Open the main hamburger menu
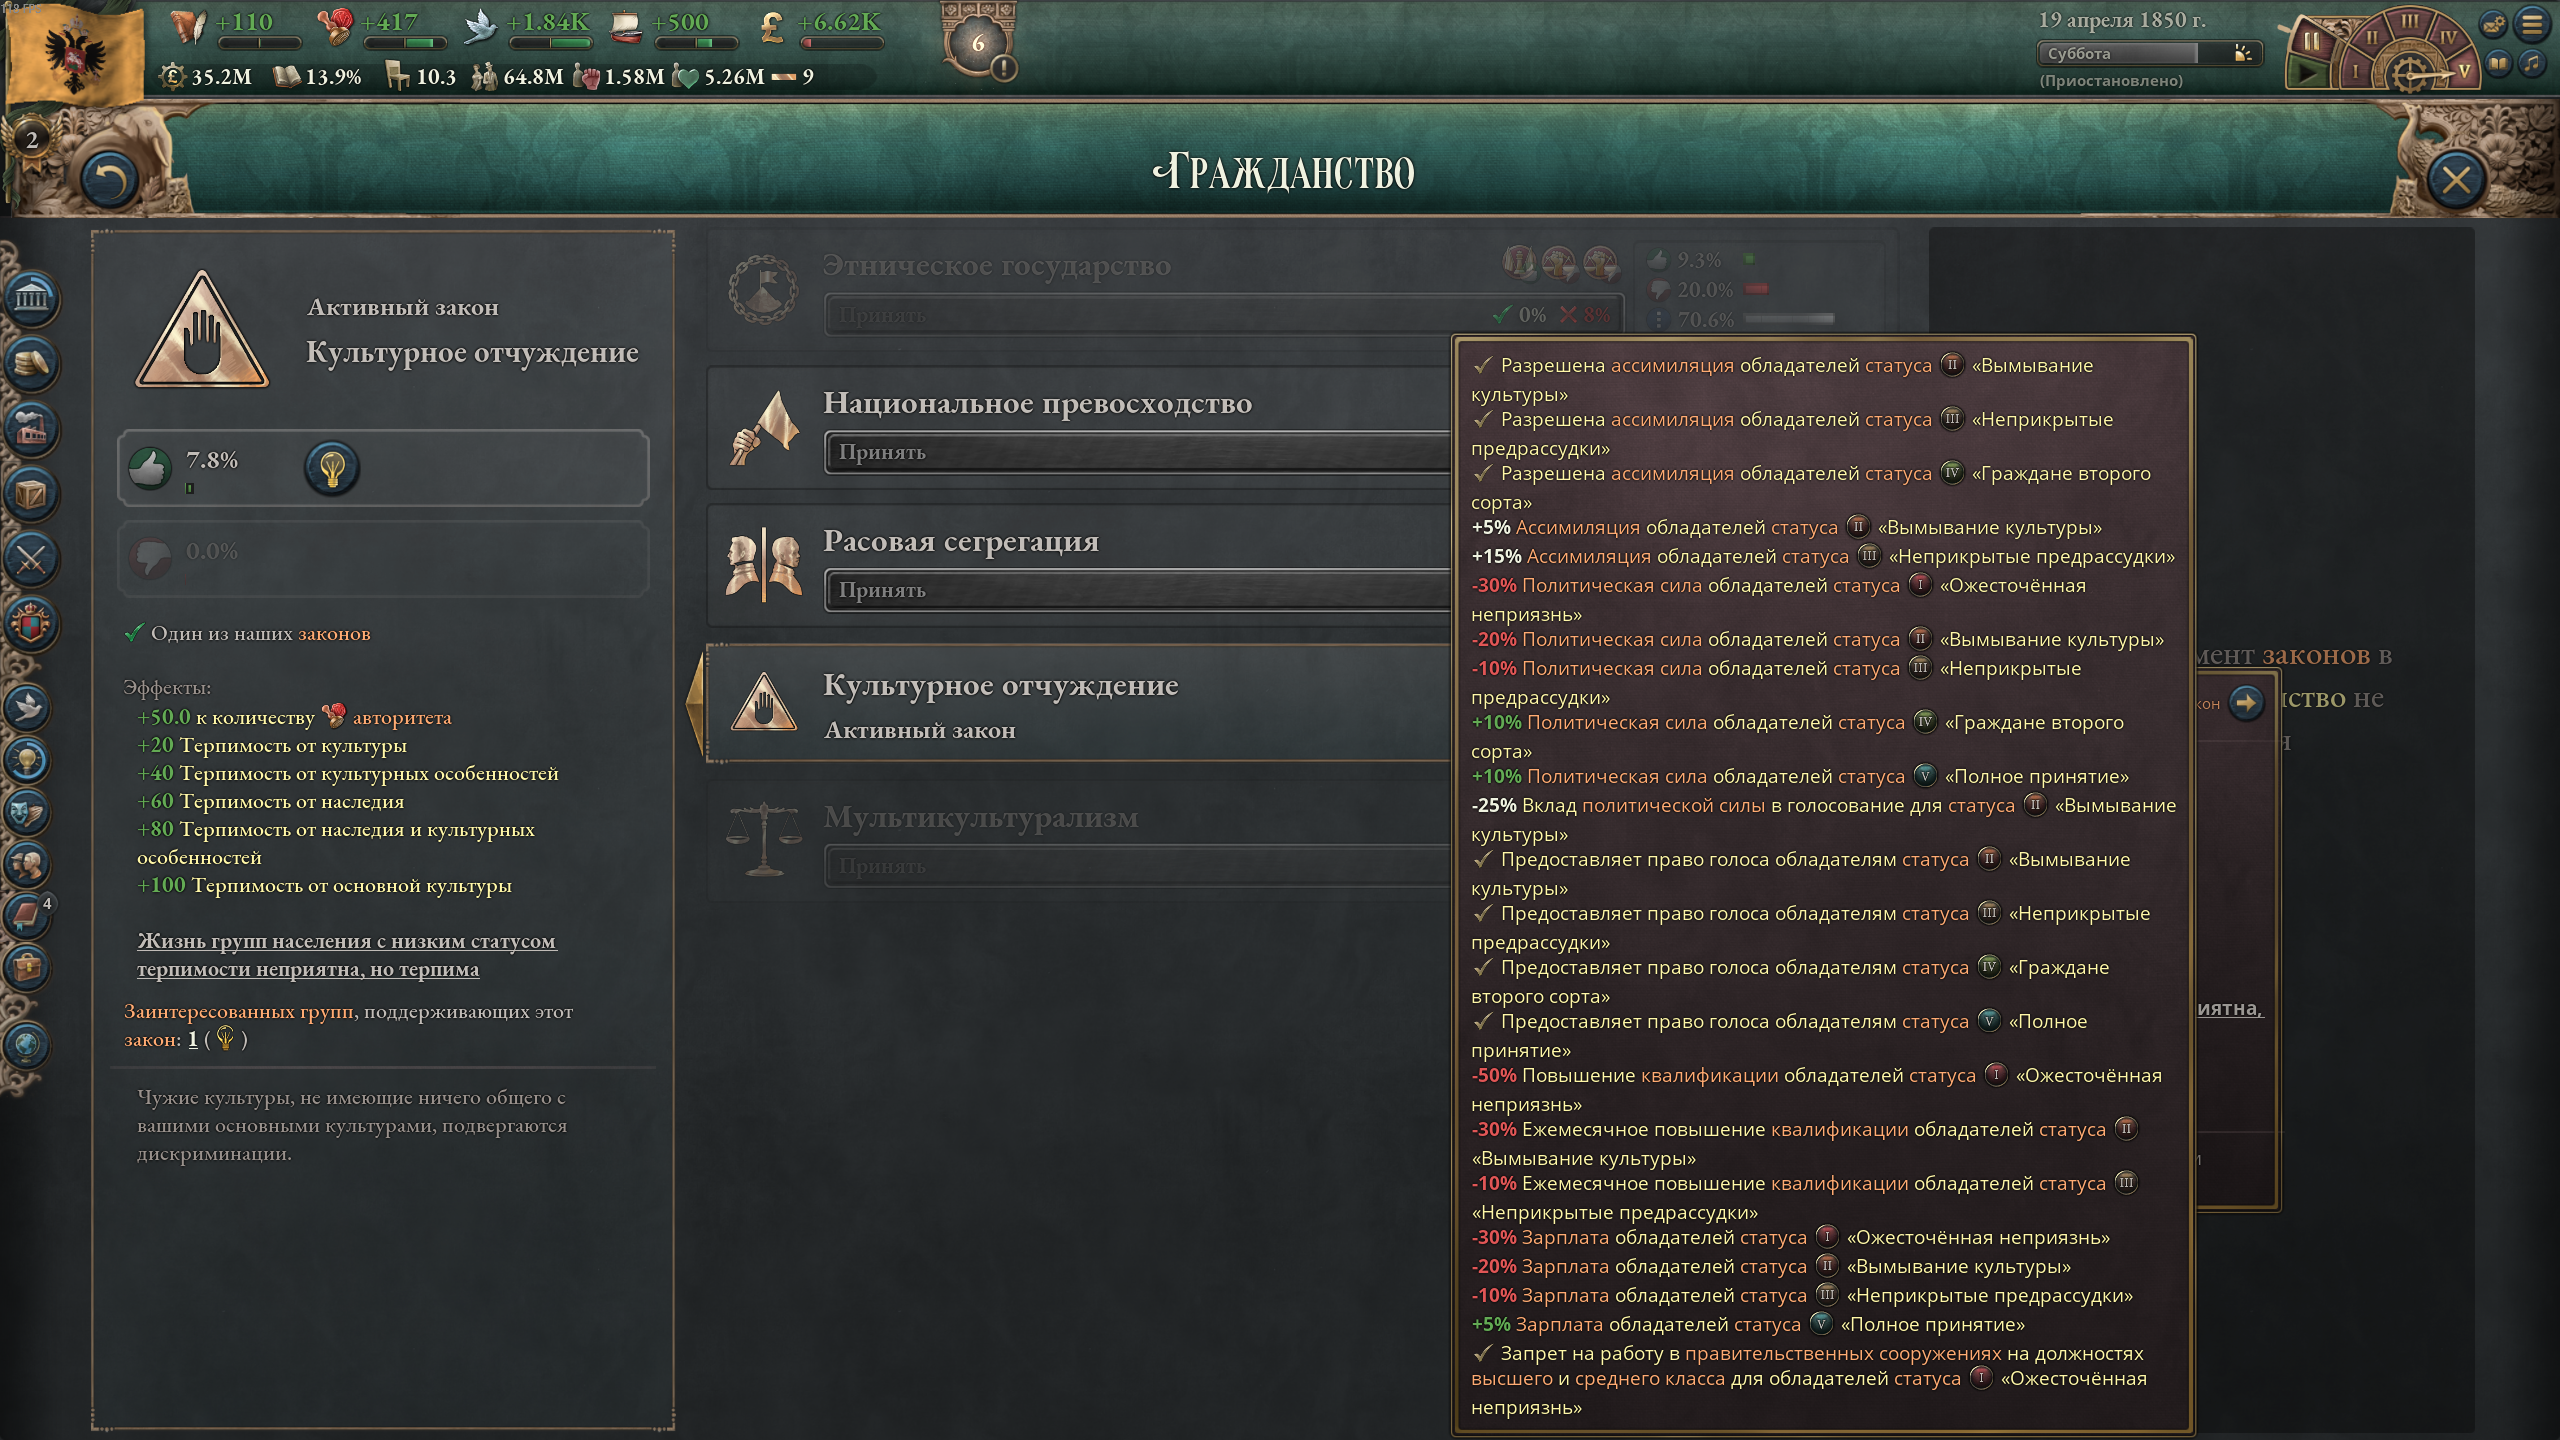Viewport: 2560px width, 1440px height. coord(2532,24)
